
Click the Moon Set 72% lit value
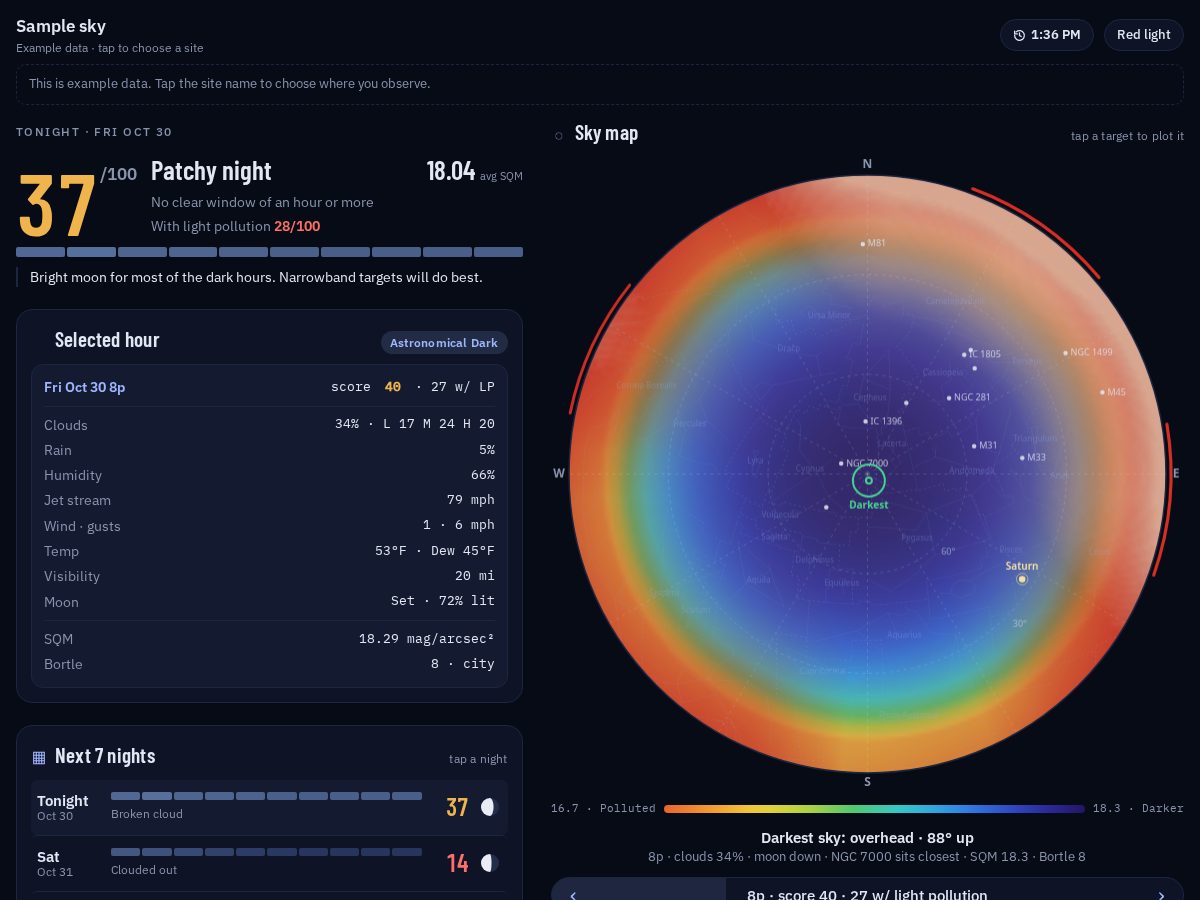[x=443, y=601]
